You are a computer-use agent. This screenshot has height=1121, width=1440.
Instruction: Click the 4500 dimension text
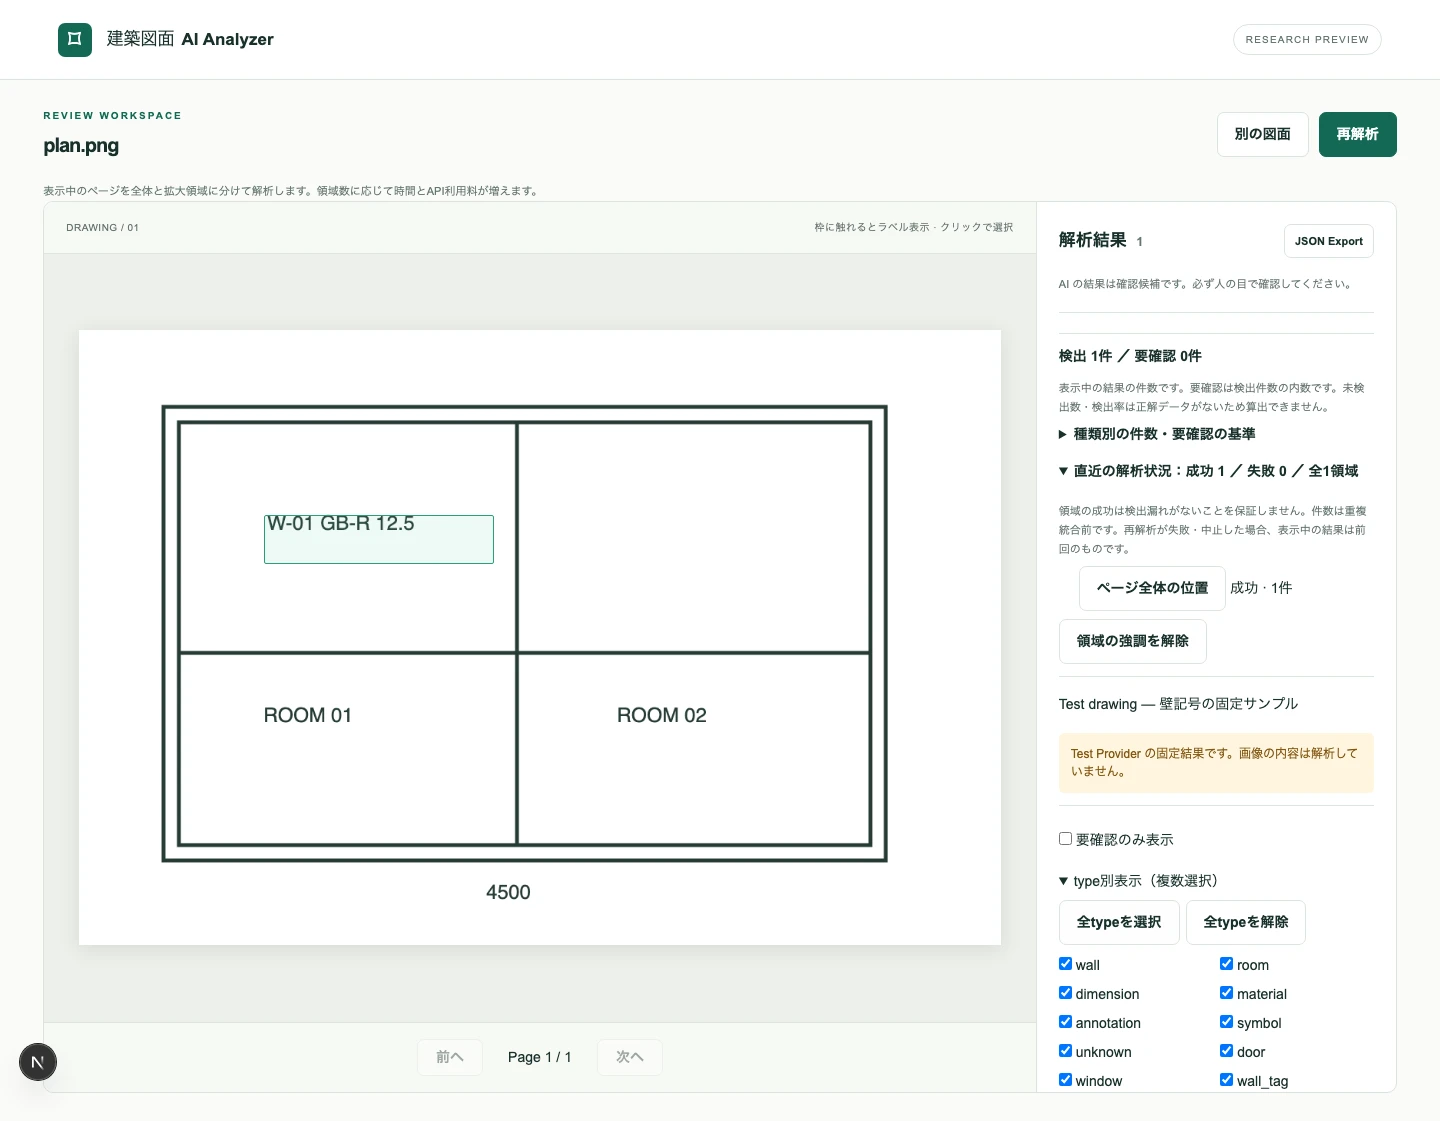point(508,892)
